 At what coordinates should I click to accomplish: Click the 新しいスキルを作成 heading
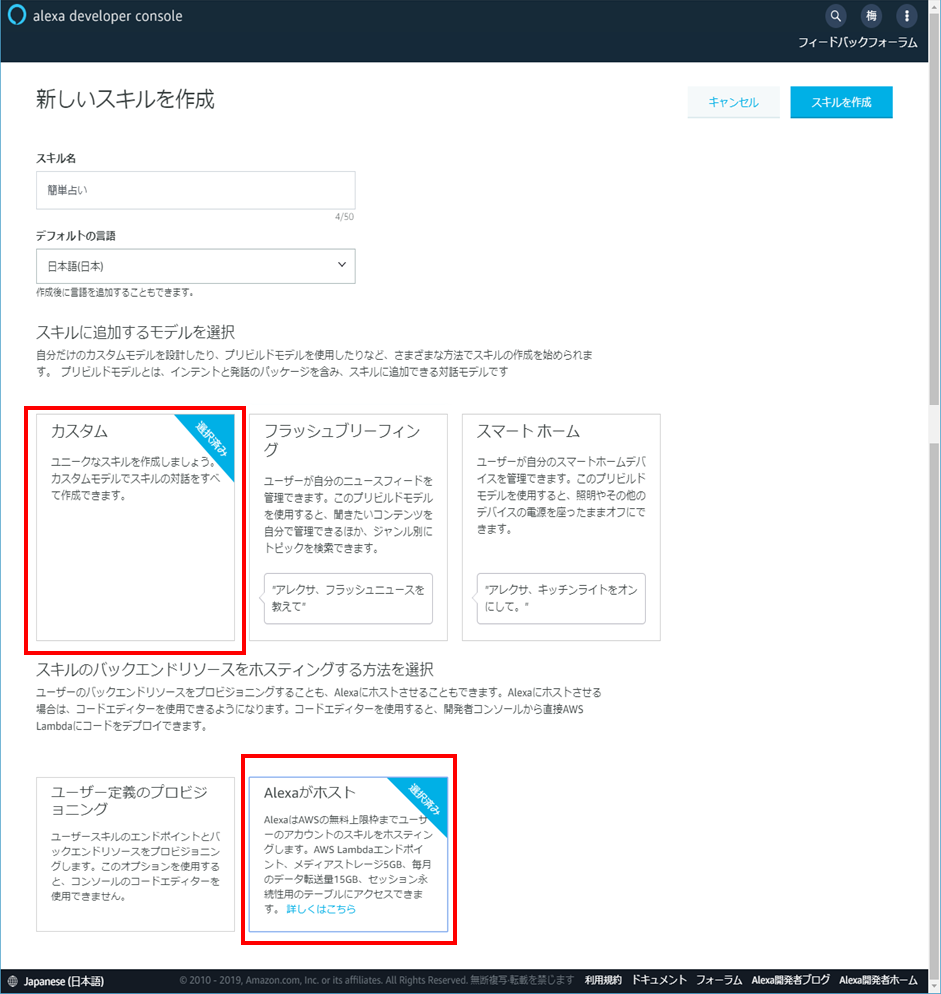[x=125, y=100]
